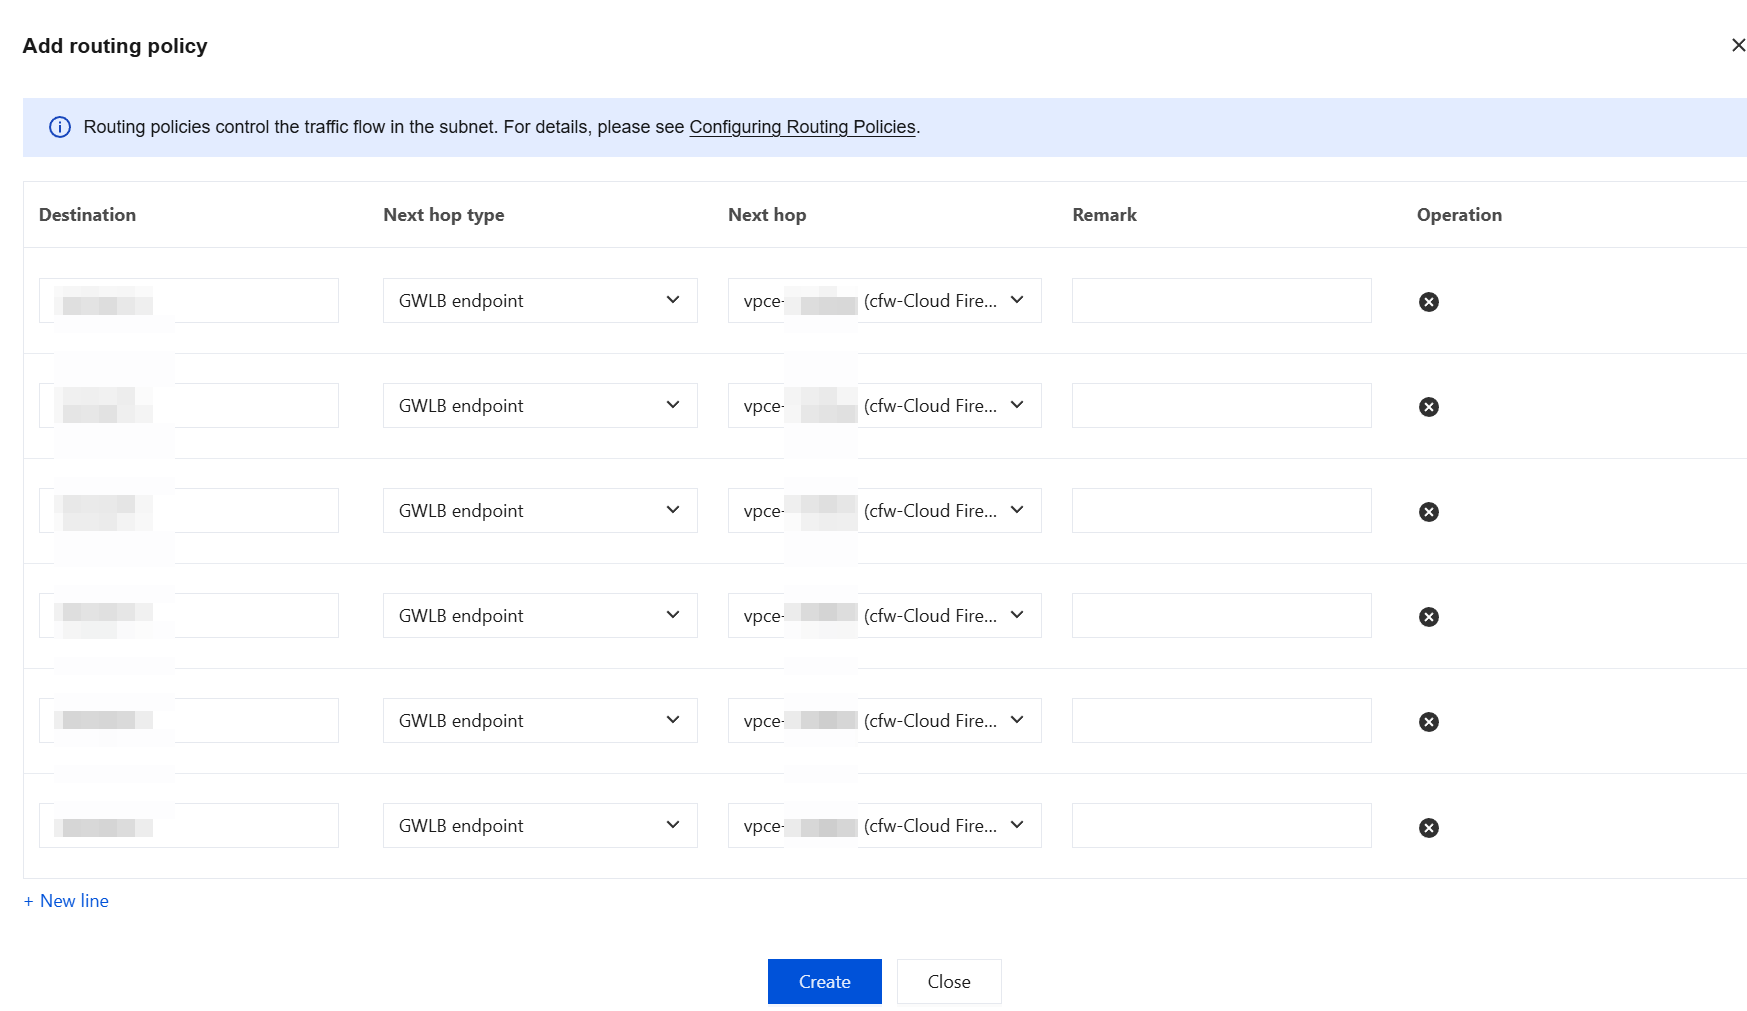Add a new line to the table
The width and height of the screenshot is (1747, 1011).
click(x=66, y=901)
